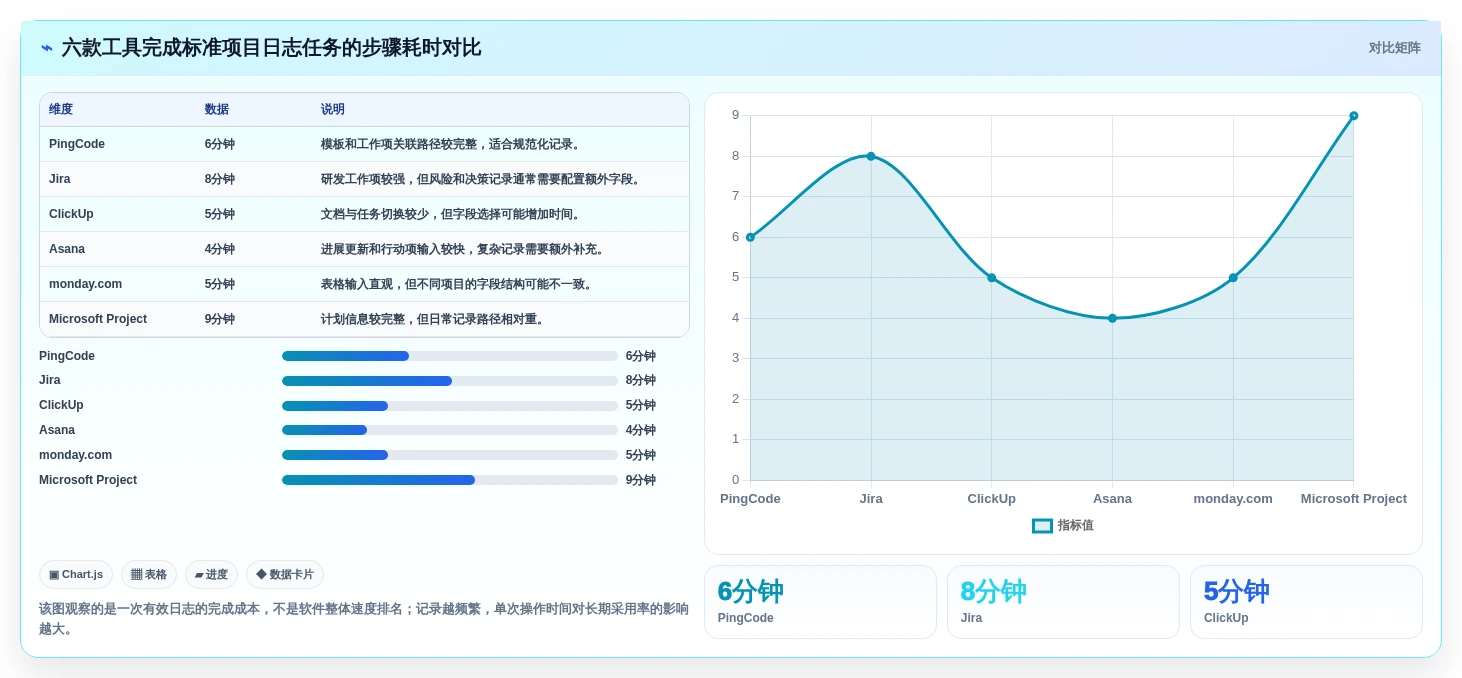This screenshot has height=678, width=1462.
Task: Click the 数据 column header
Action: tap(217, 109)
